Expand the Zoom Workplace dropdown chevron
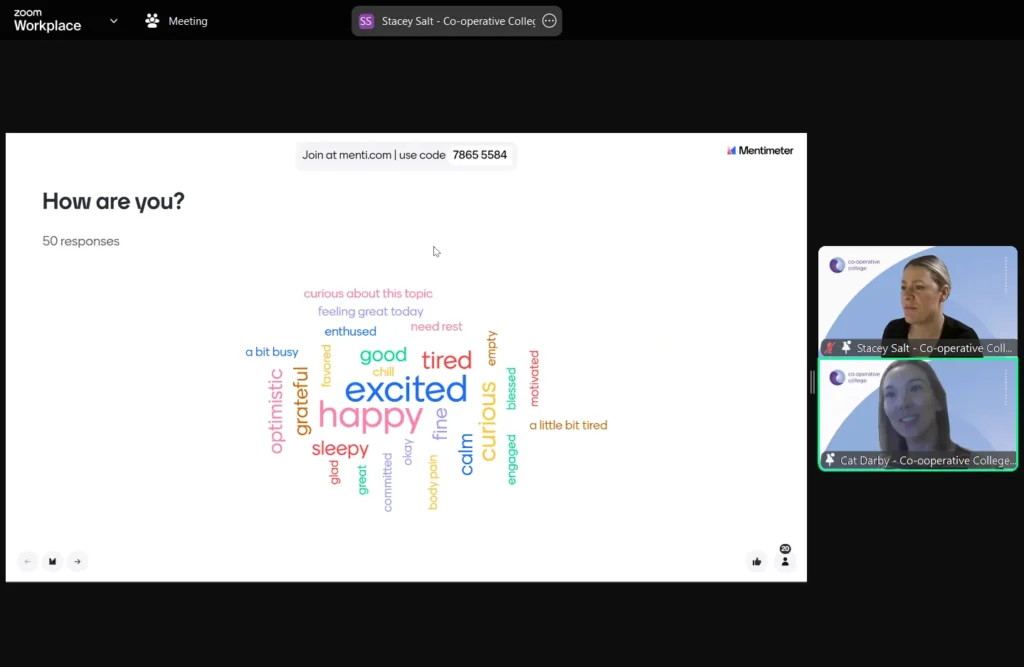The image size is (1024, 667). pyautogui.click(x=113, y=21)
